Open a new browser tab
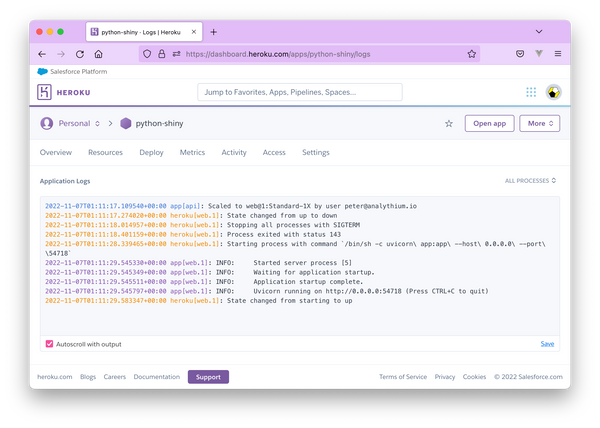This screenshot has width=600, height=428. [214, 32]
